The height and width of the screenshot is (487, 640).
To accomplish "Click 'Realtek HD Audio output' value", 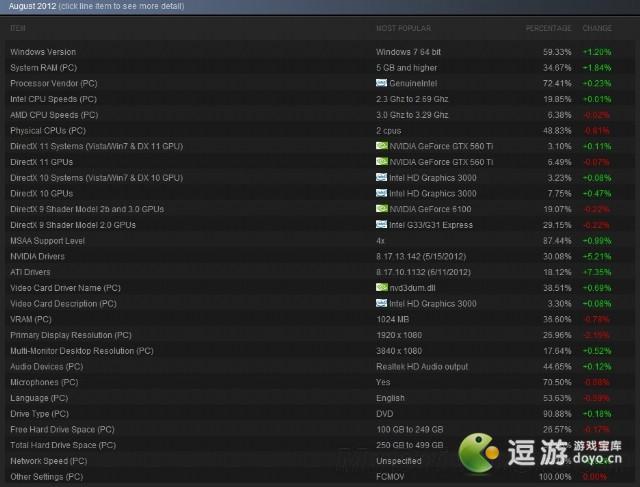I will [422, 367].
